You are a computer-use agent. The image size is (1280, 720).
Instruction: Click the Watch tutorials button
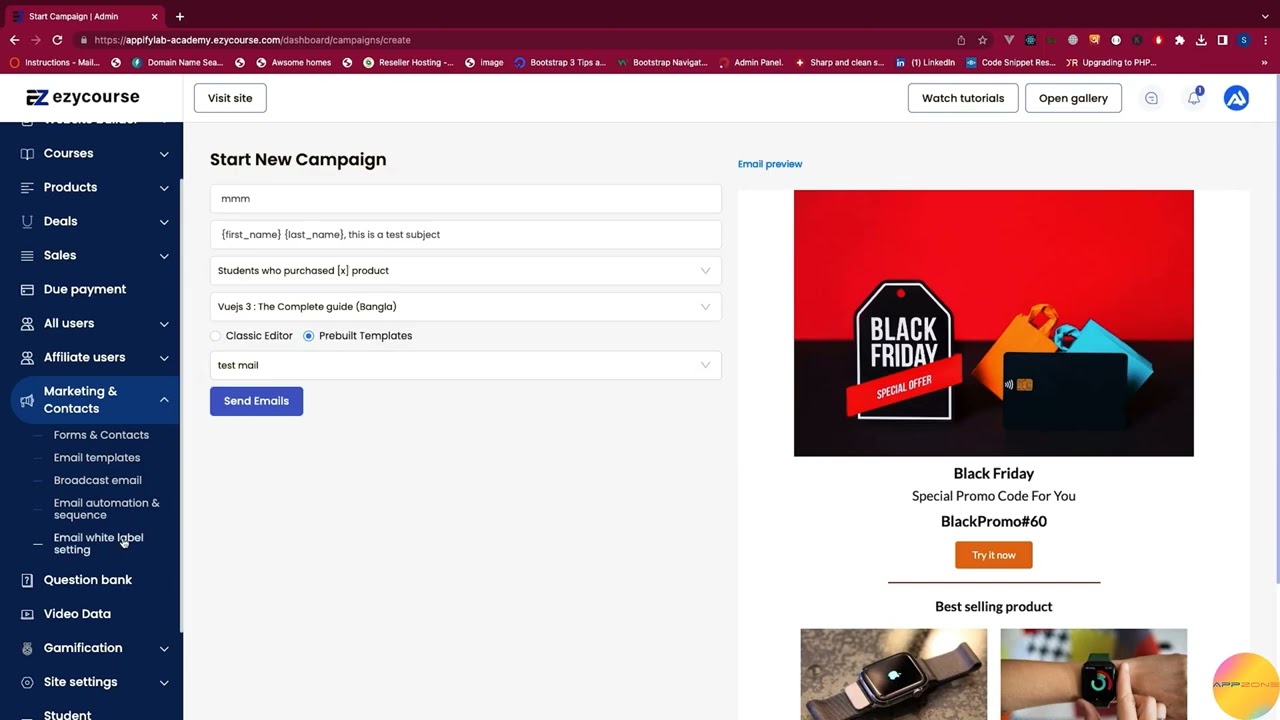(963, 98)
